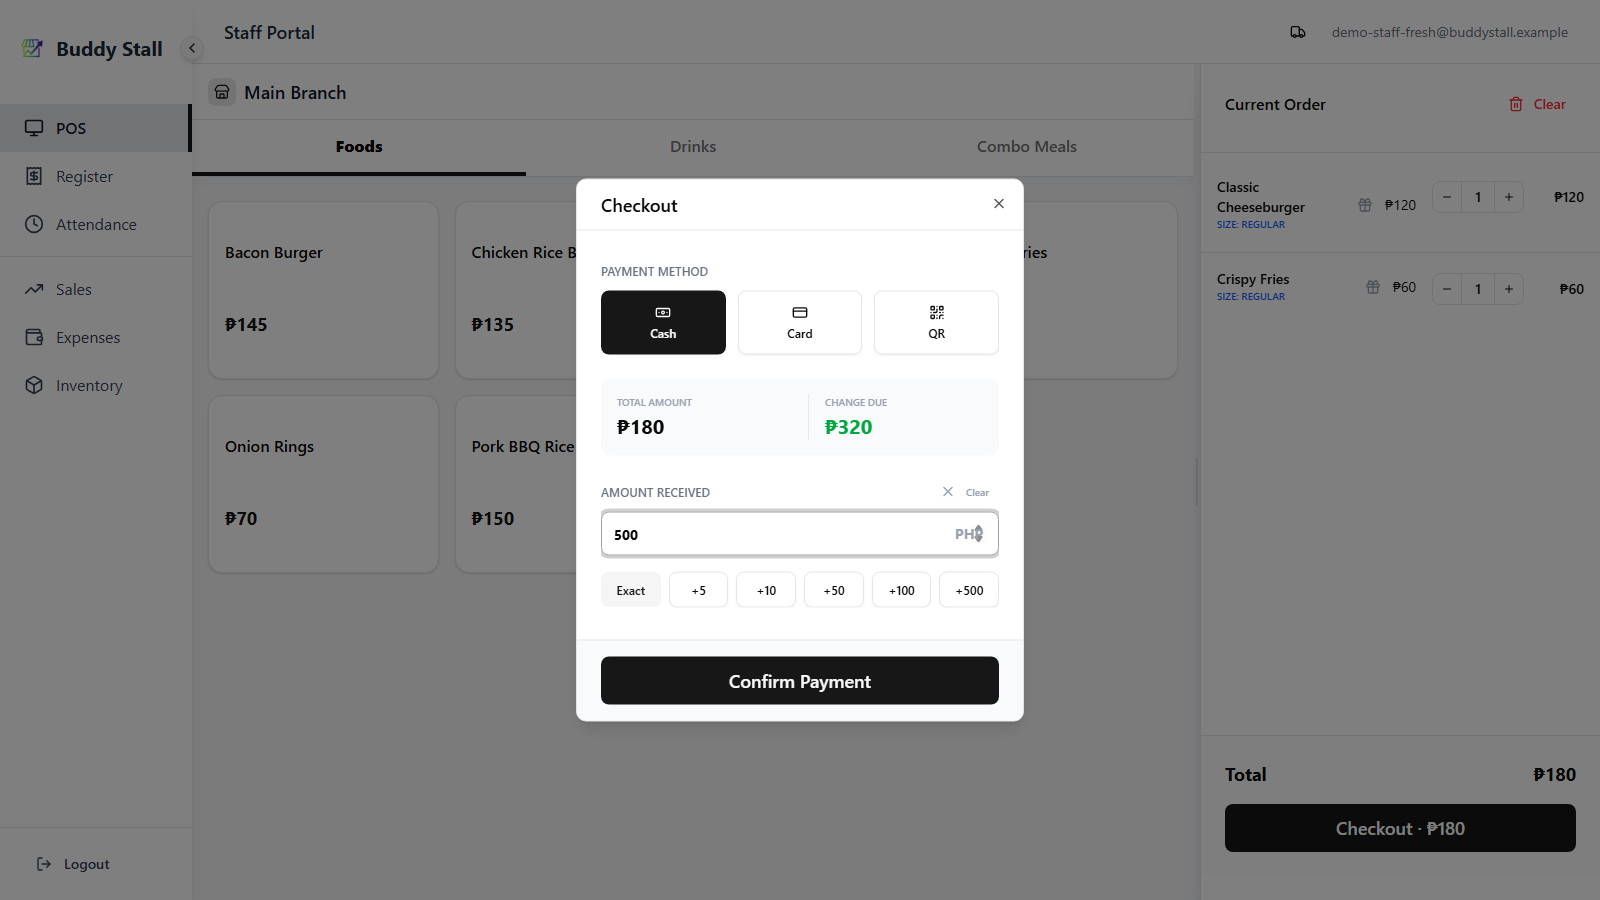Click the Crispy Fries item name

click(1253, 279)
